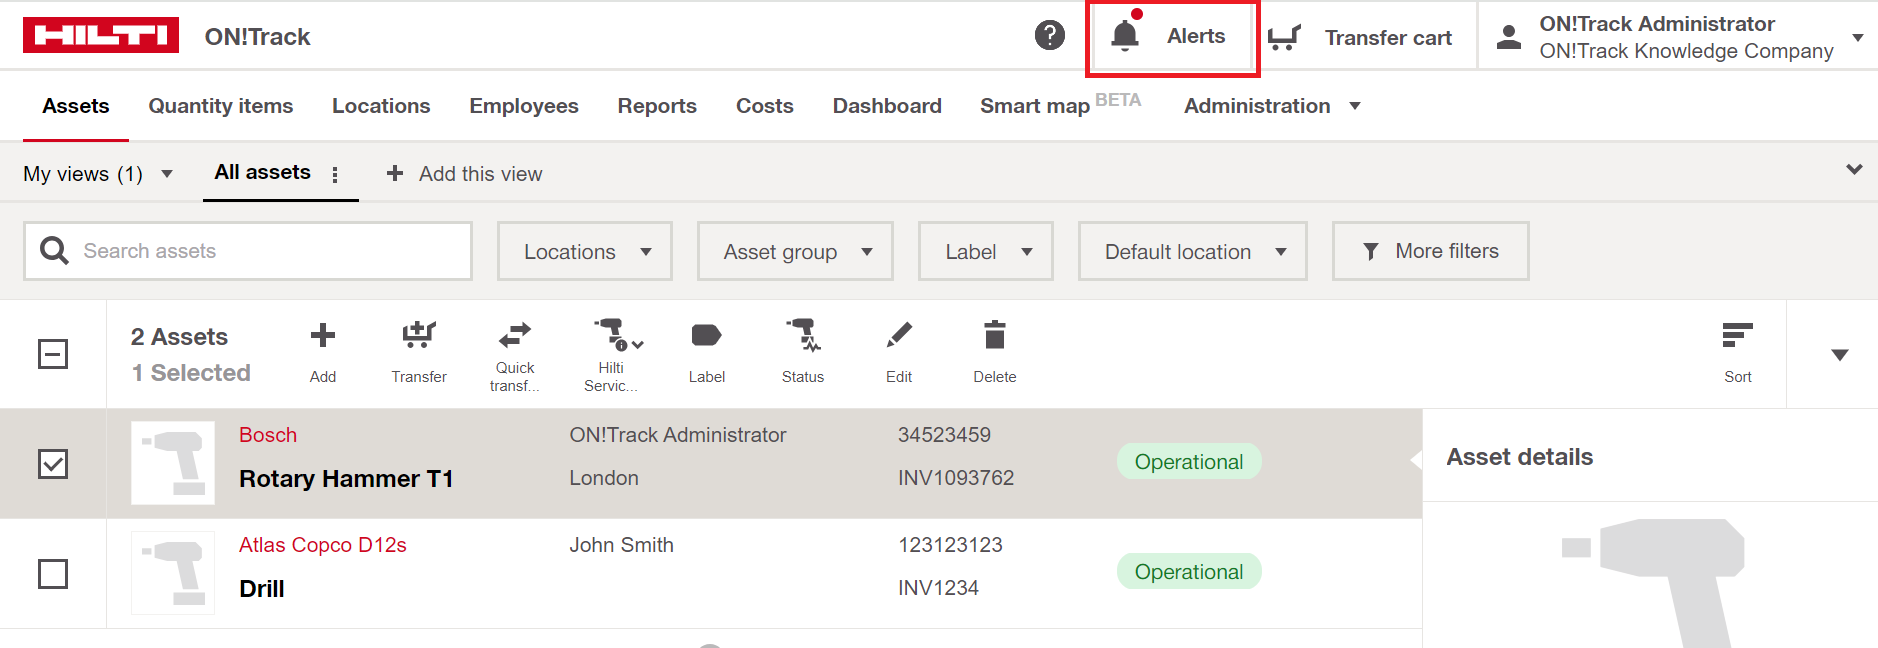Click the 34523459 serial number
1878x648 pixels.
tap(944, 435)
